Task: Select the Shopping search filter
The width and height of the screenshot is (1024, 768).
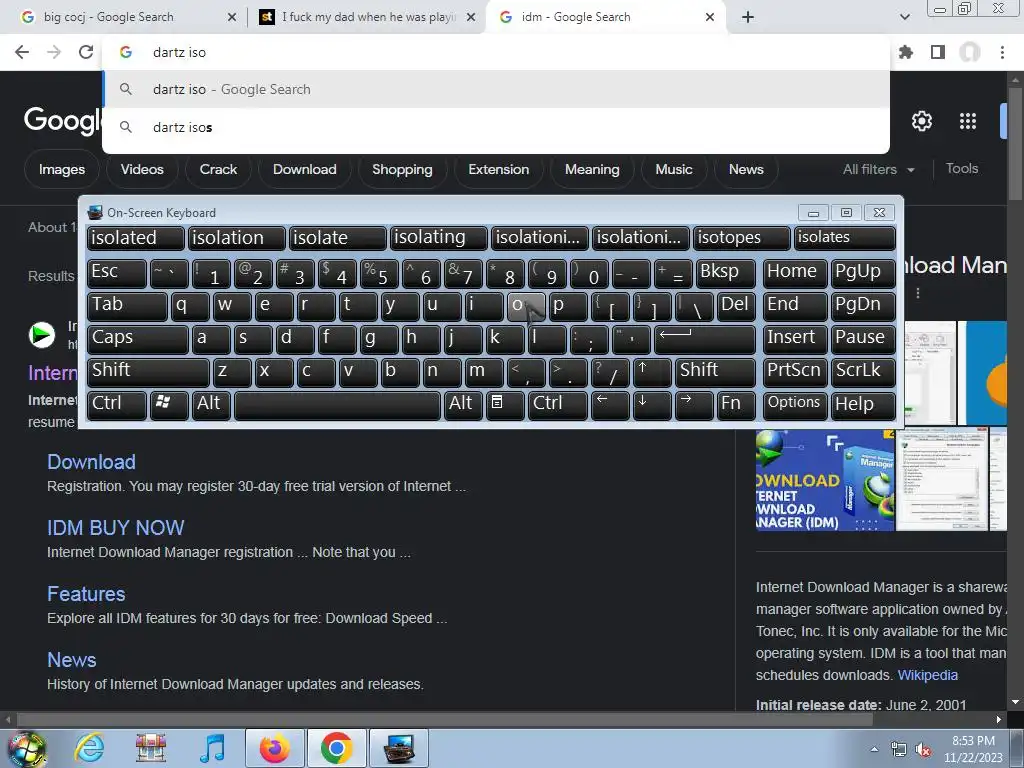Action: click(402, 169)
